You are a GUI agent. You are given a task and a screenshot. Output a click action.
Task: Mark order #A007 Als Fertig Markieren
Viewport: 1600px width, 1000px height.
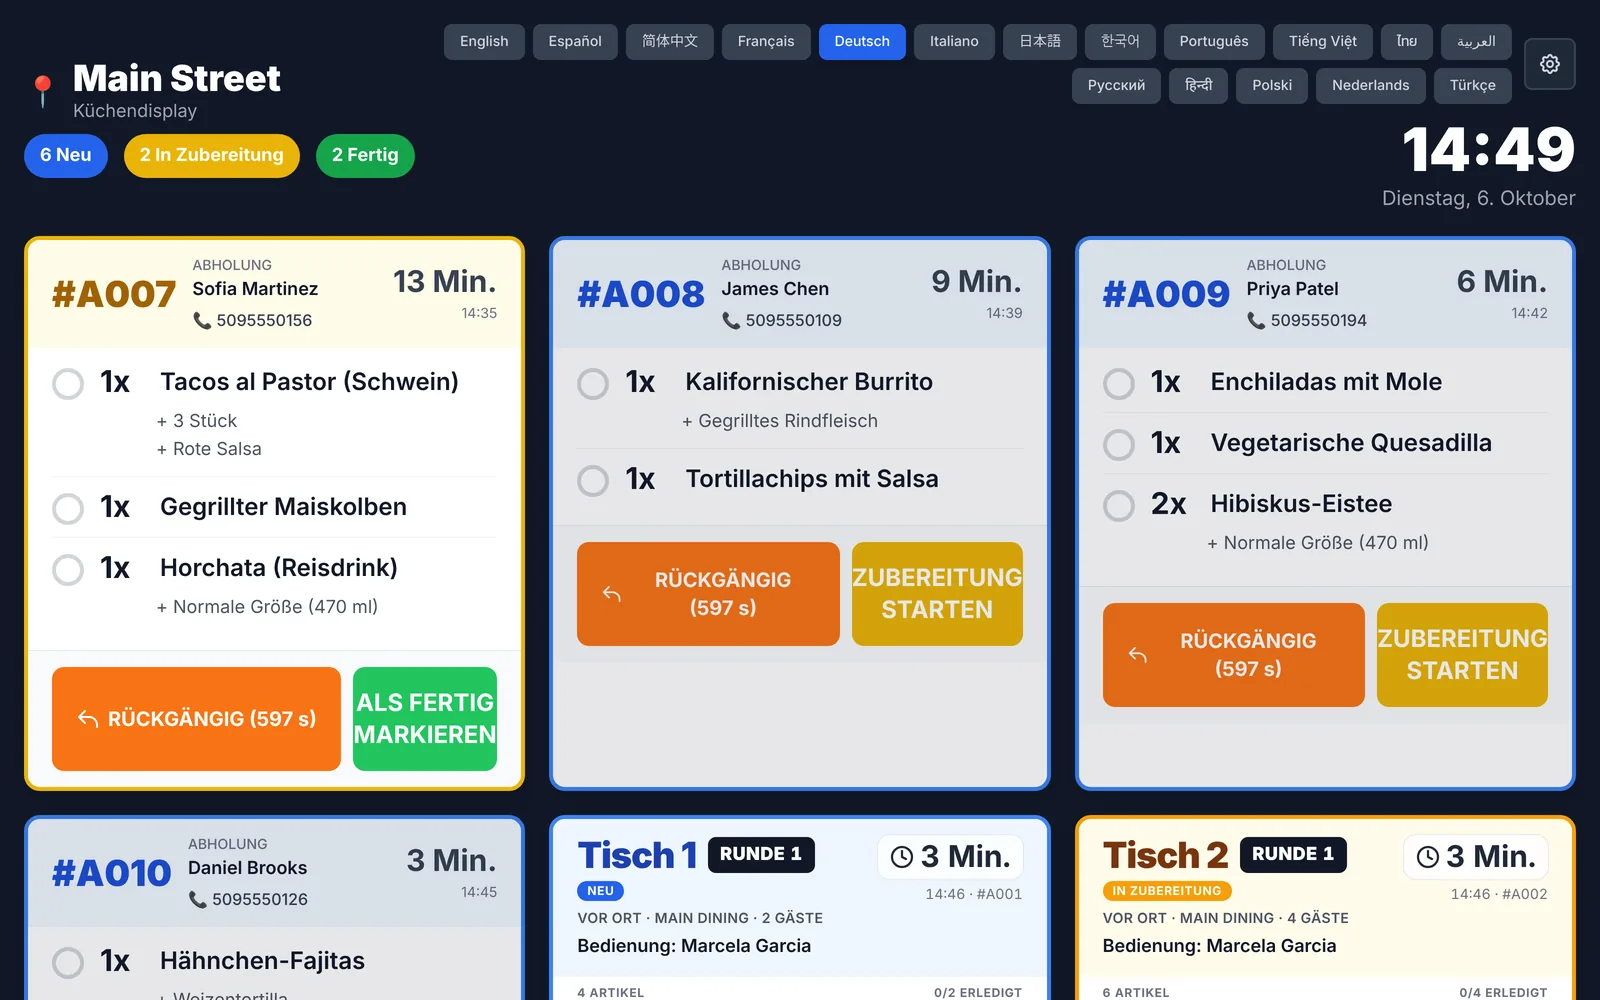[x=425, y=719]
